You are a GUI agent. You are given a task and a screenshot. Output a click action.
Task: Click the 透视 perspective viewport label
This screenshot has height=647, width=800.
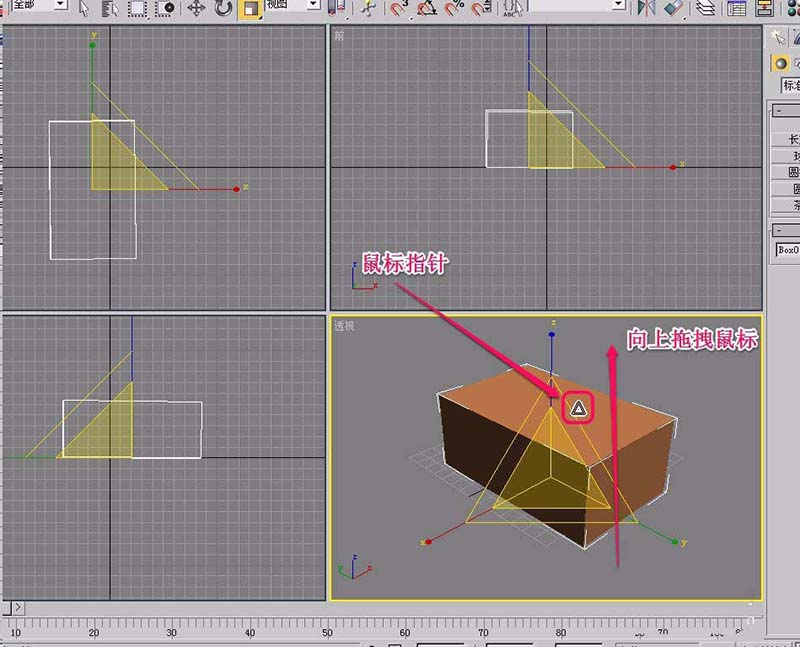click(x=344, y=325)
